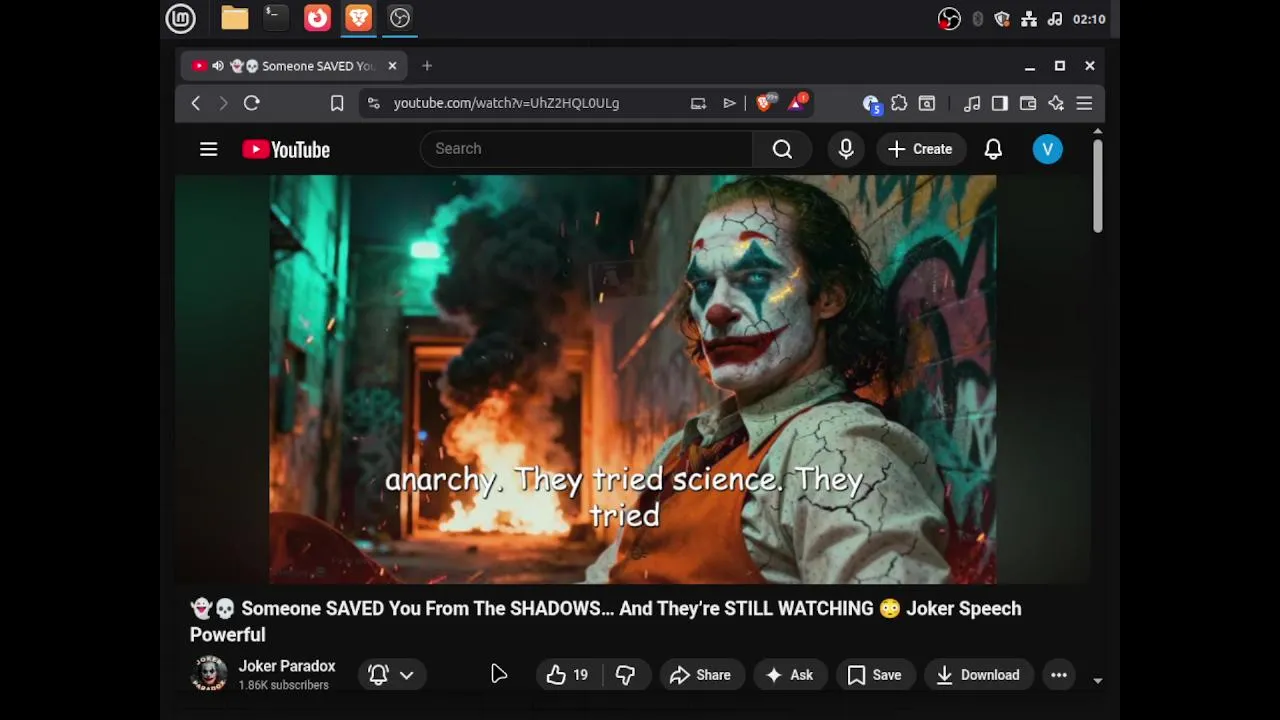Open the Files folder launcher in panel

coord(235,18)
